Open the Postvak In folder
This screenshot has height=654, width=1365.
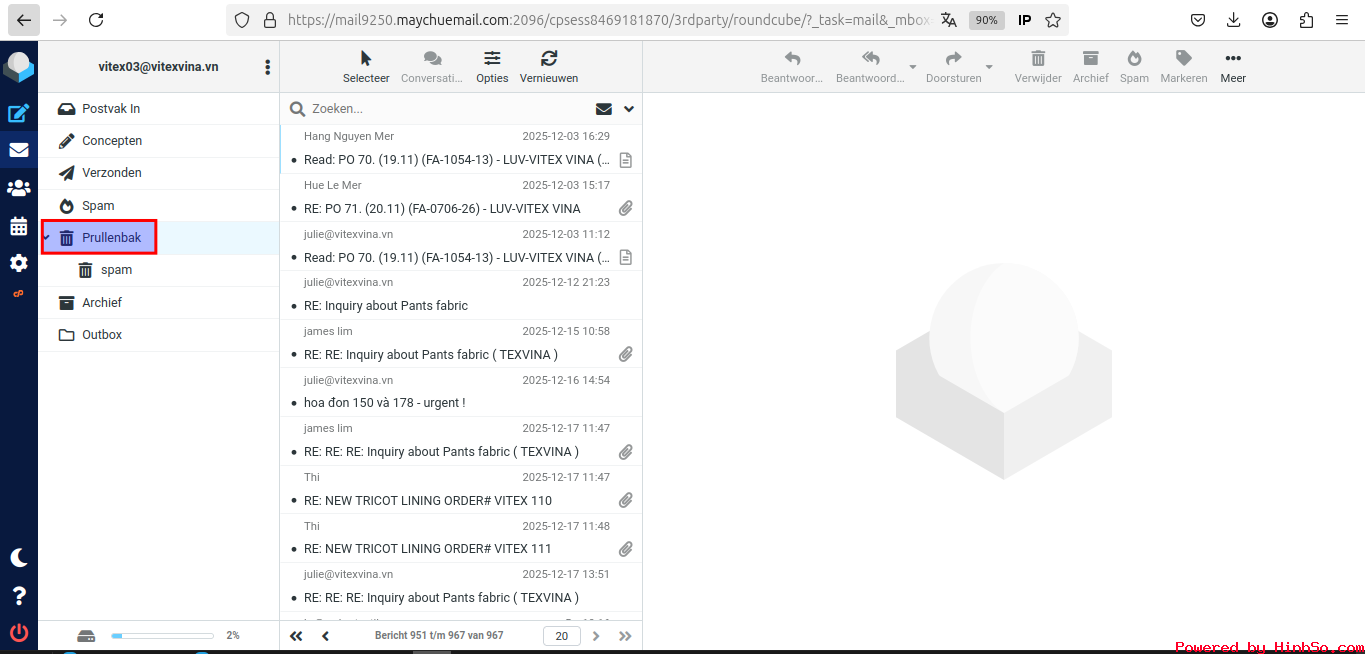click(x=110, y=108)
